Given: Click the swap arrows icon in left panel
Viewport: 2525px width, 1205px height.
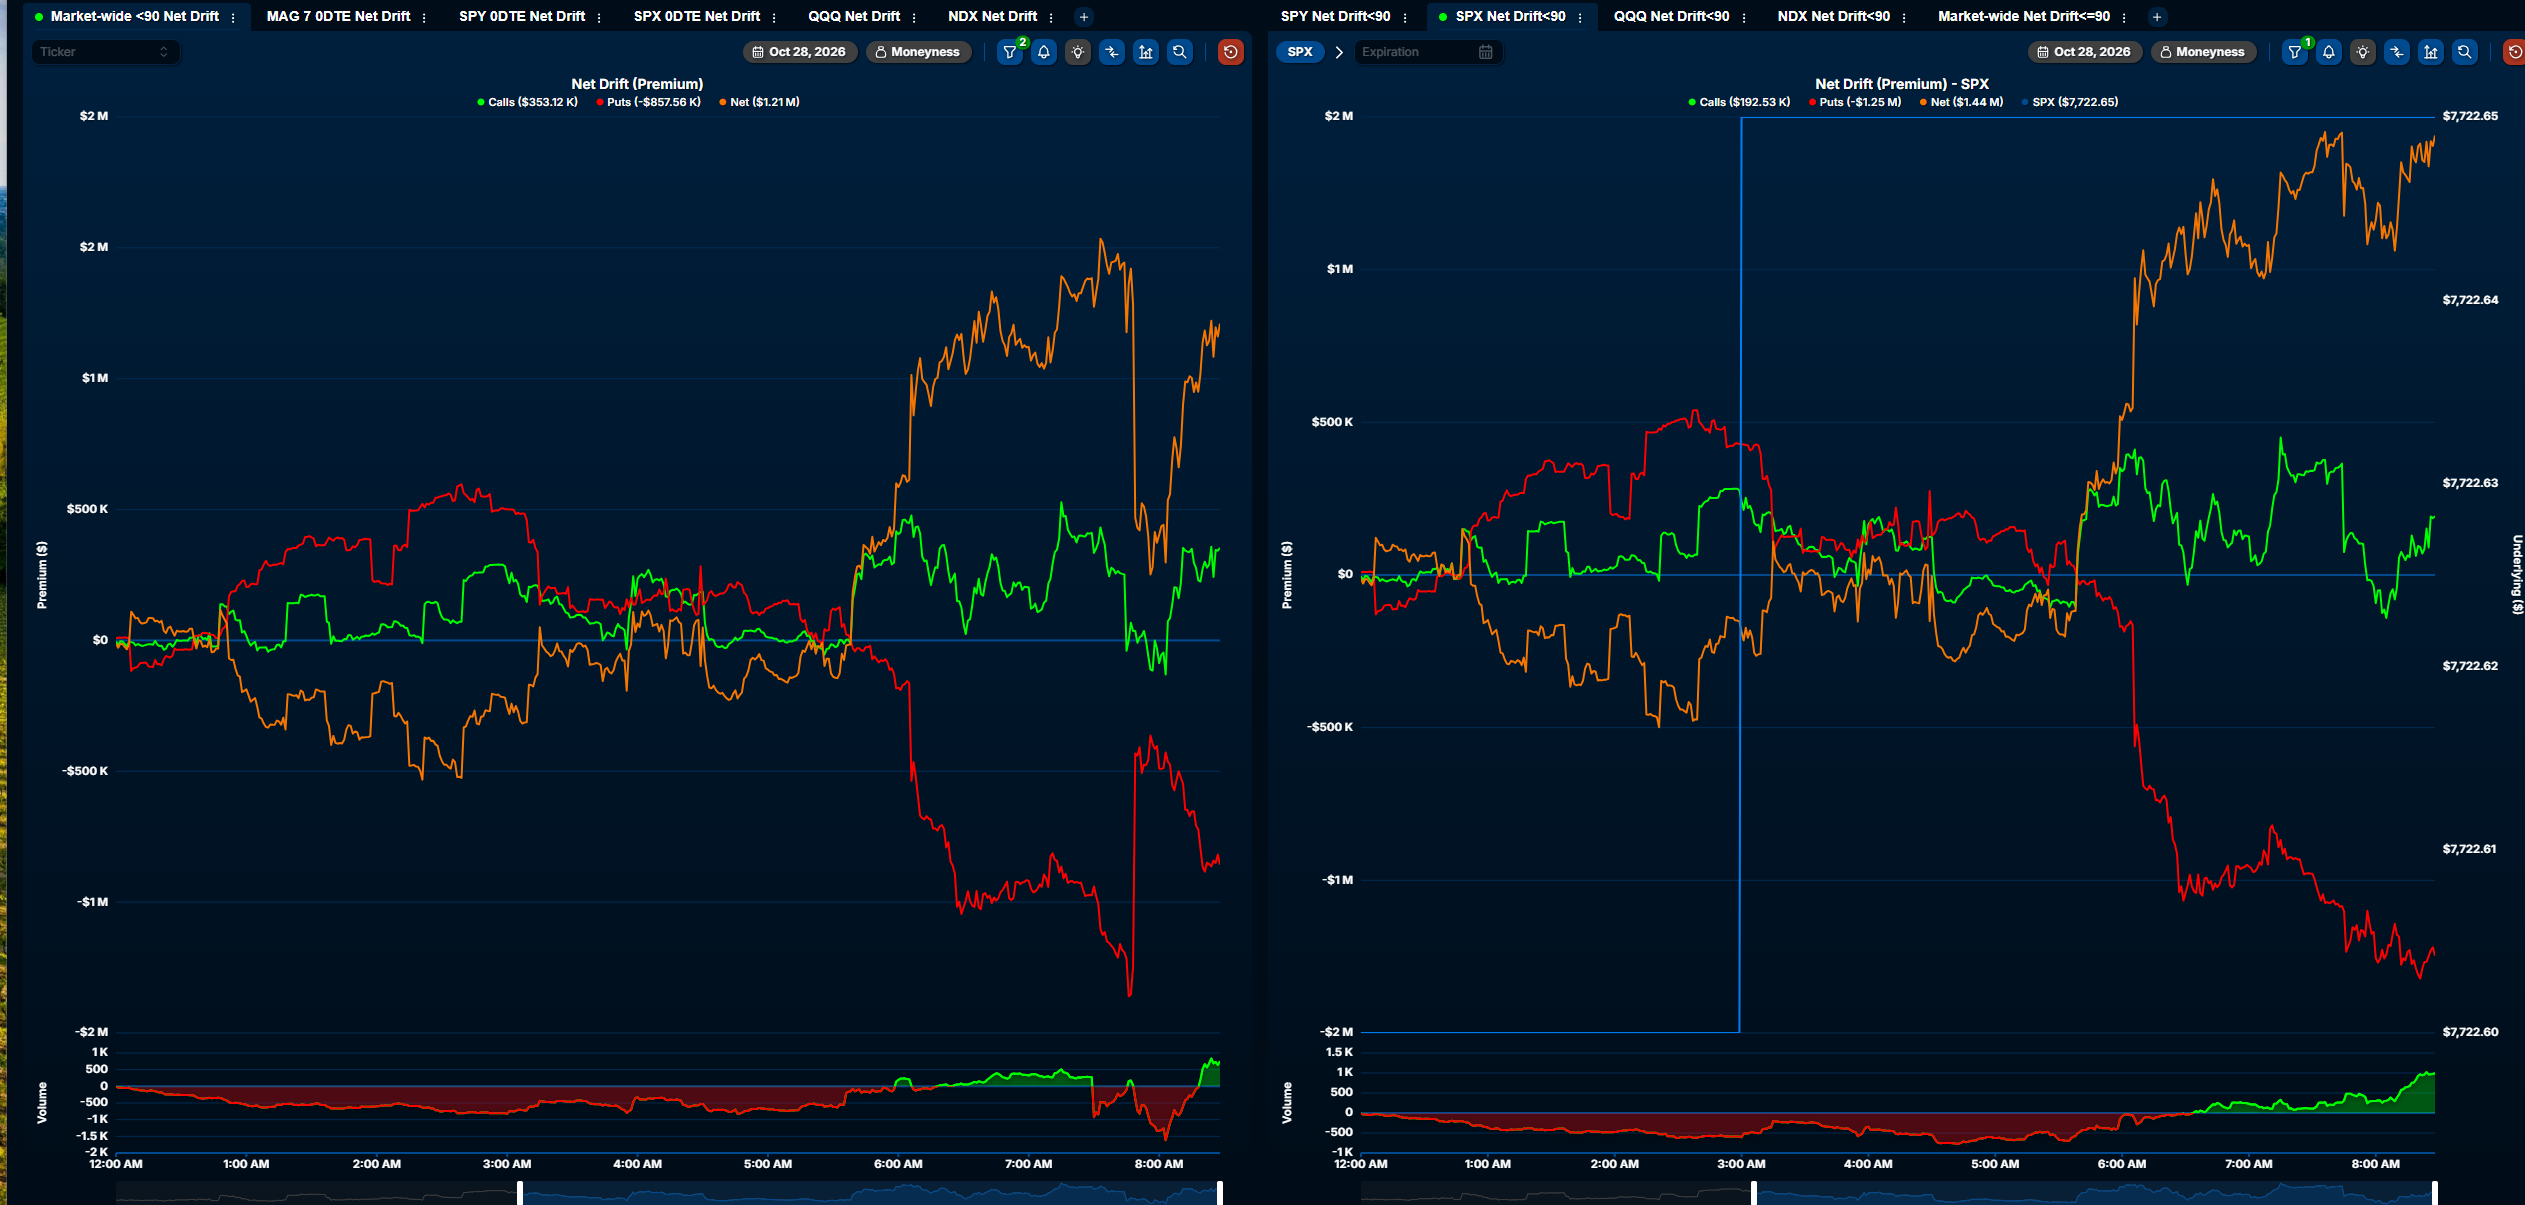Looking at the screenshot, I should [x=1112, y=52].
